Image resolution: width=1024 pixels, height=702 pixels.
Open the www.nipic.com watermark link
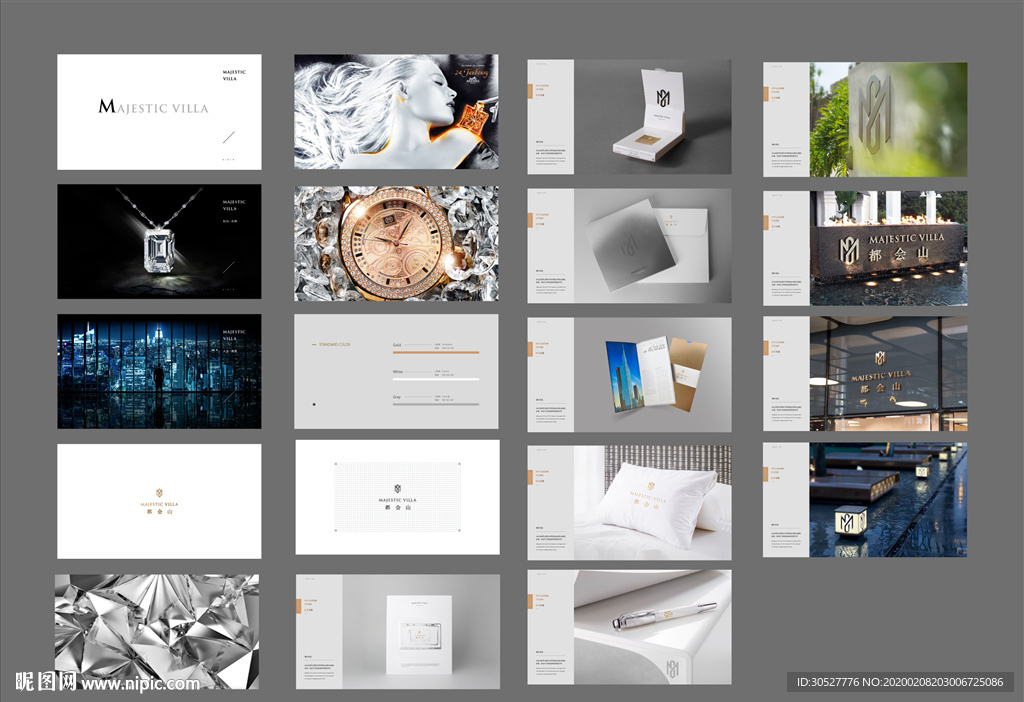pyautogui.click(x=140, y=684)
